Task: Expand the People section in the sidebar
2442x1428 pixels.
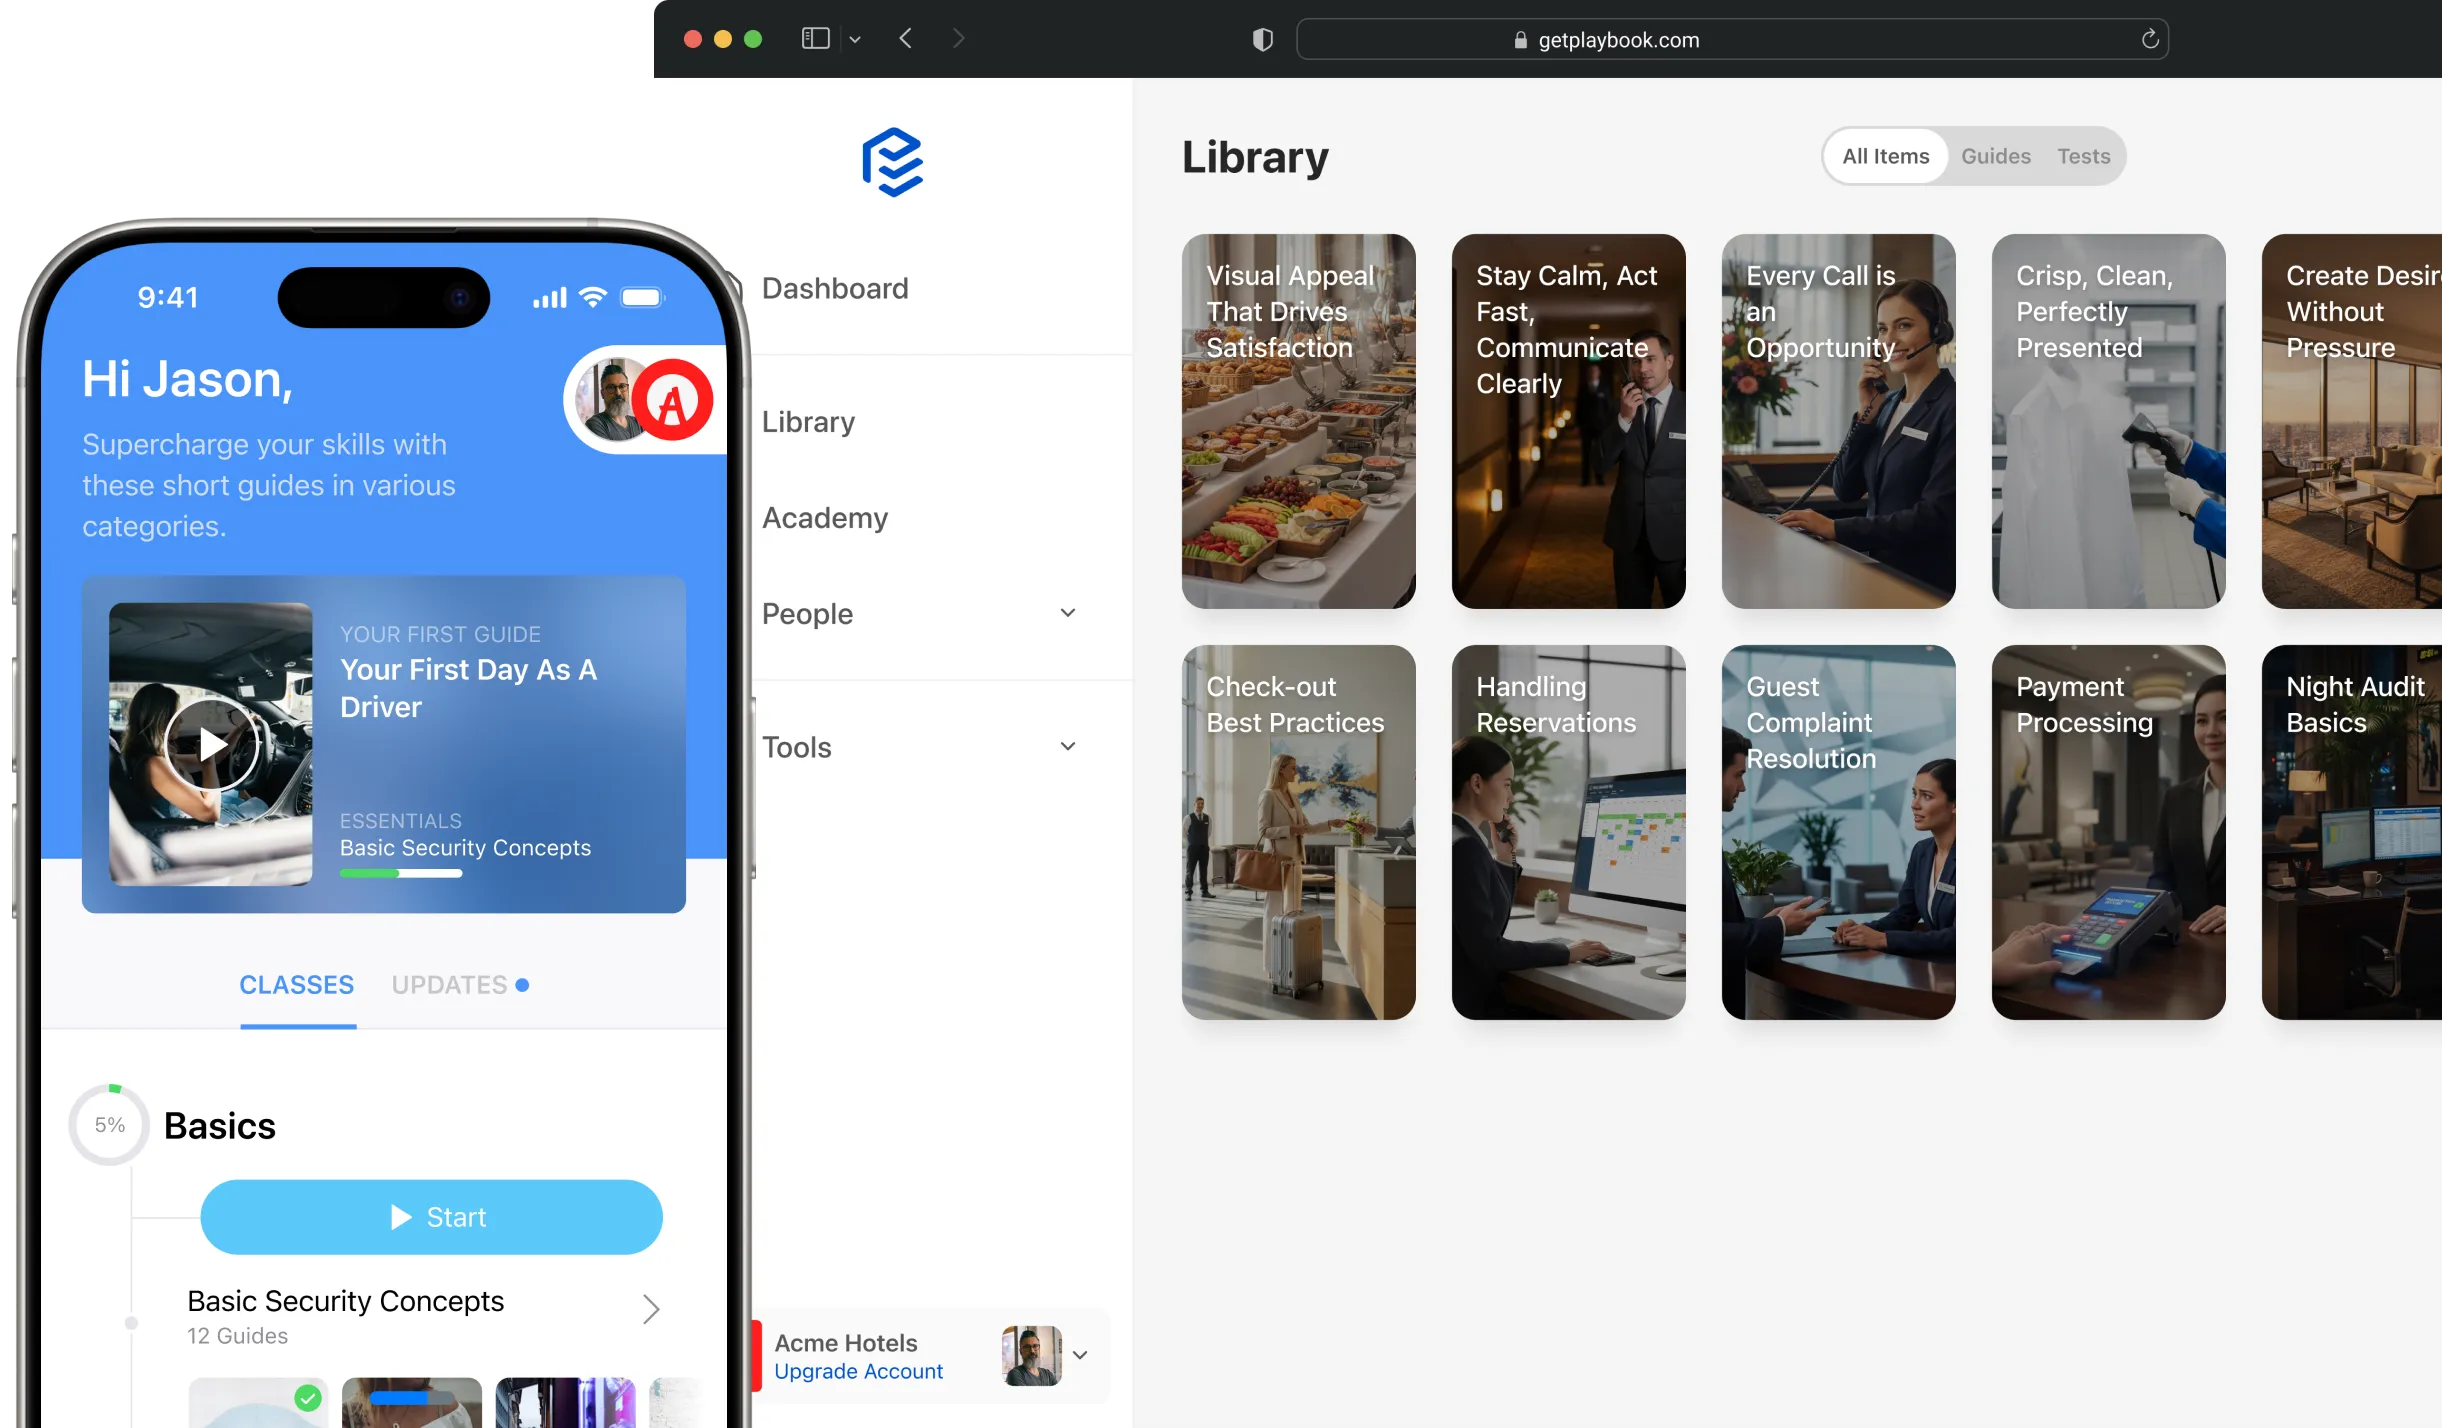Action: coord(1068,612)
